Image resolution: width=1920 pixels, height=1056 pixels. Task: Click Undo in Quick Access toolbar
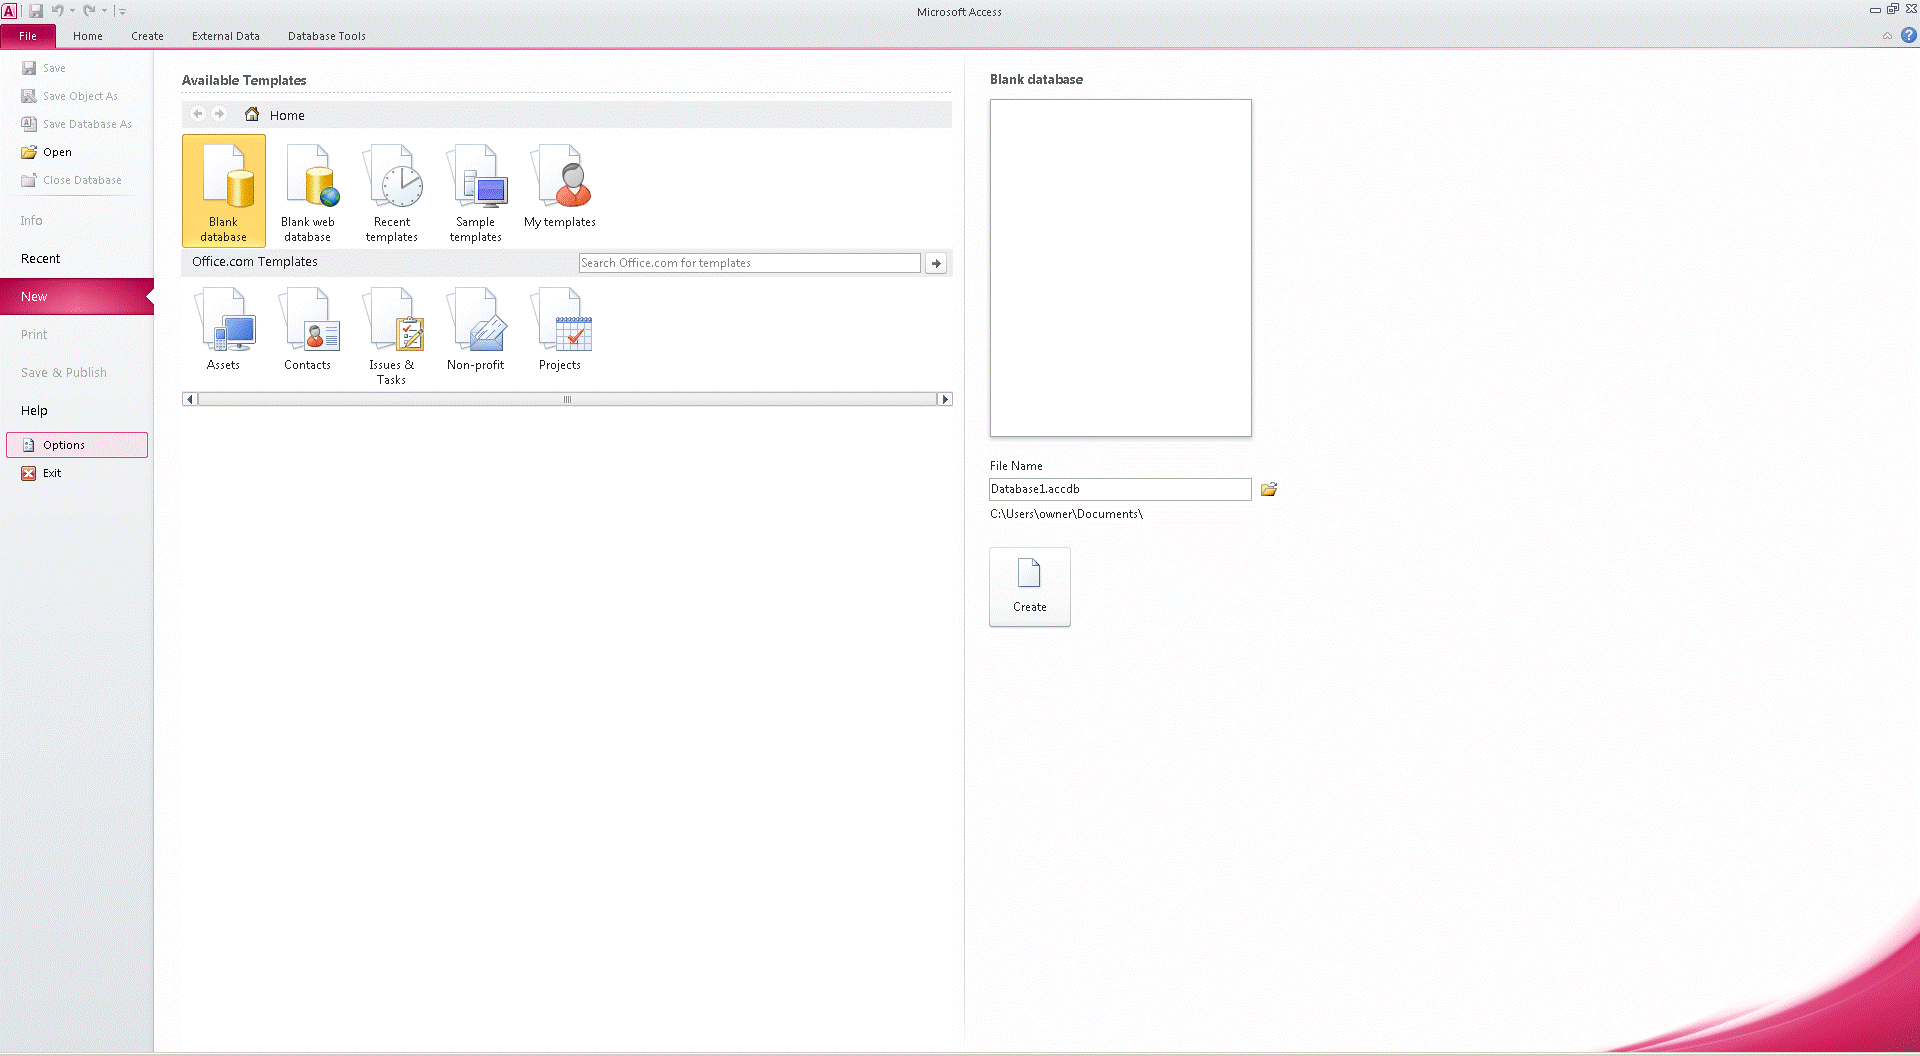[58, 11]
